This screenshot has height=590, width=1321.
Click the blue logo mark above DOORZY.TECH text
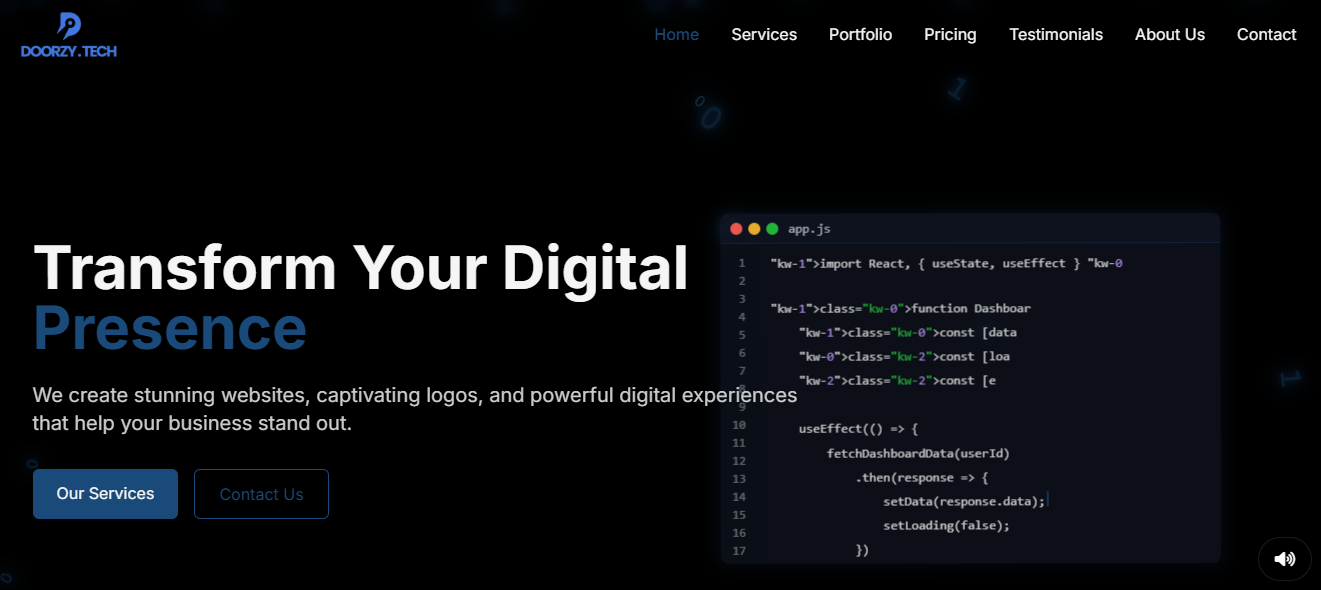66,26
